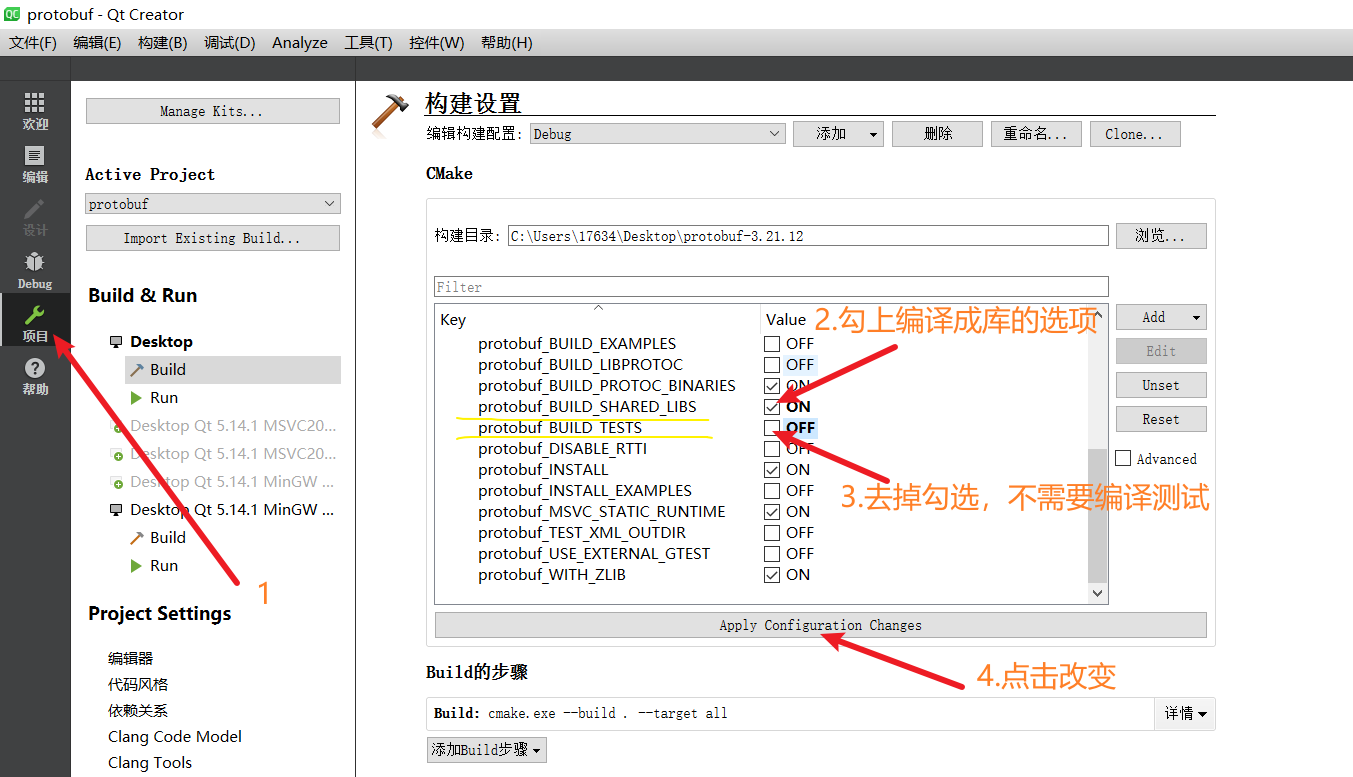Open the Active Project protobuf dropdown

(213, 204)
